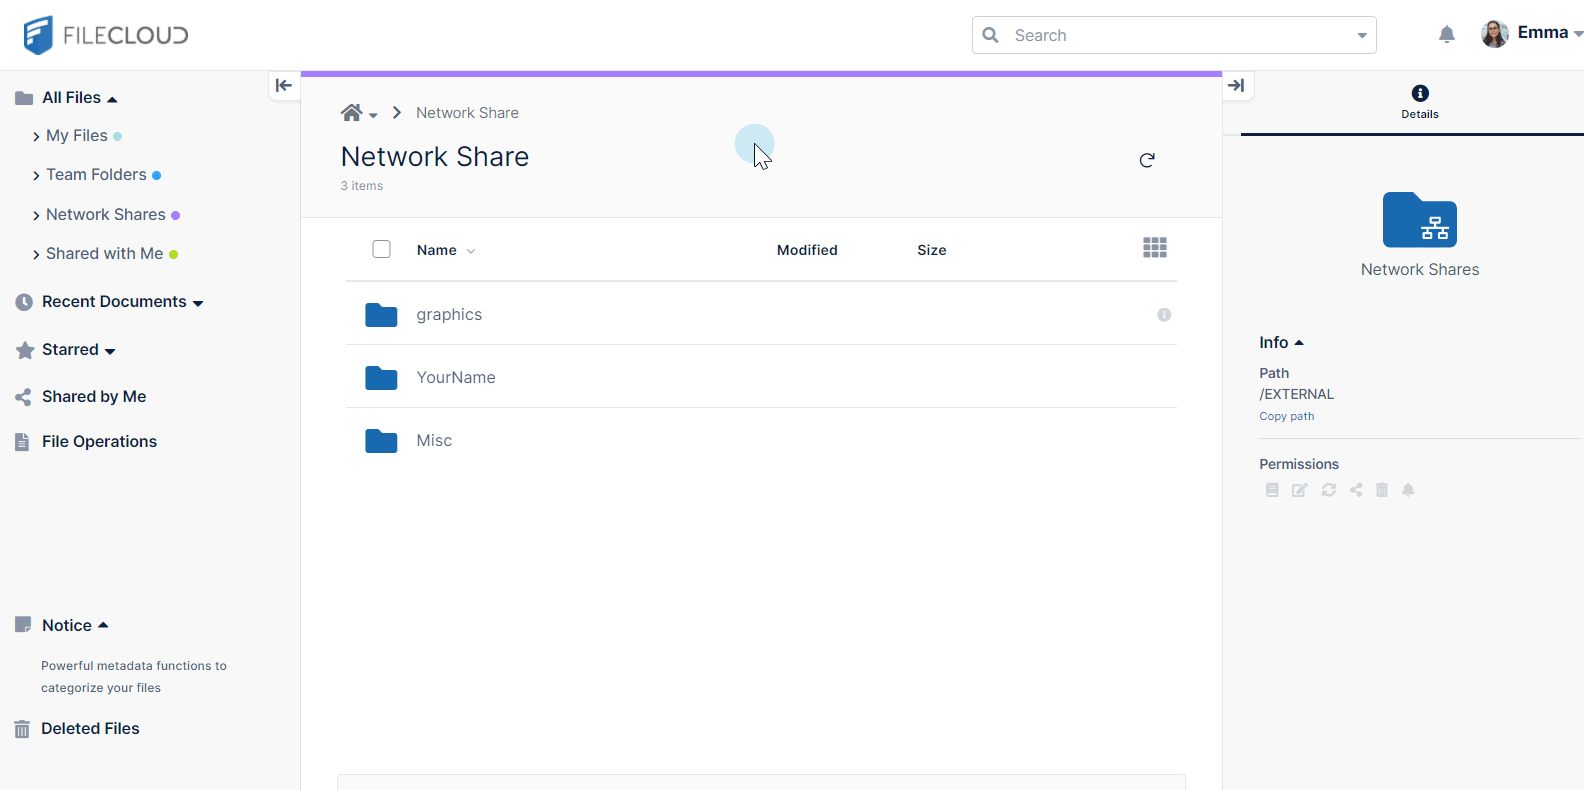Click the Emma username
The image size is (1584, 790).
(x=1543, y=33)
